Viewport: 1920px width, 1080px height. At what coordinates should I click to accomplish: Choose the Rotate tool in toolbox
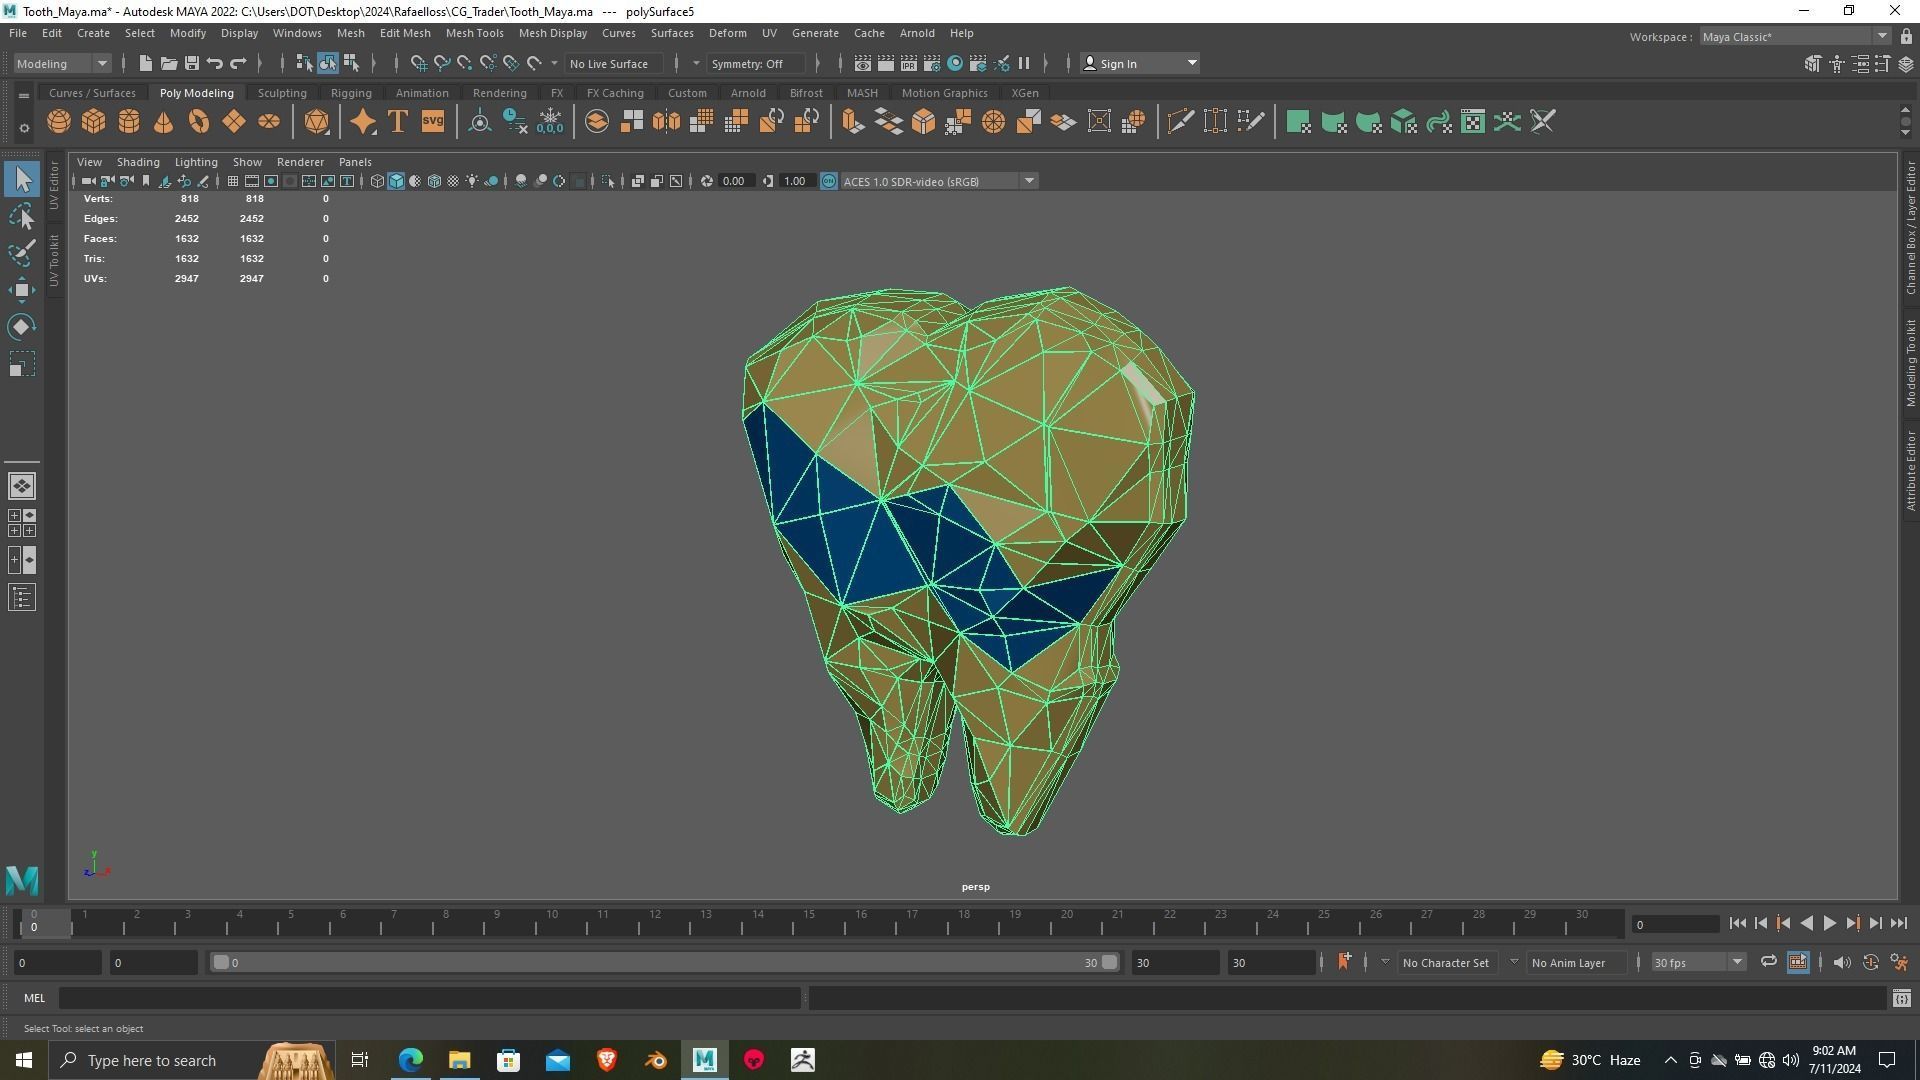(22, 327)
